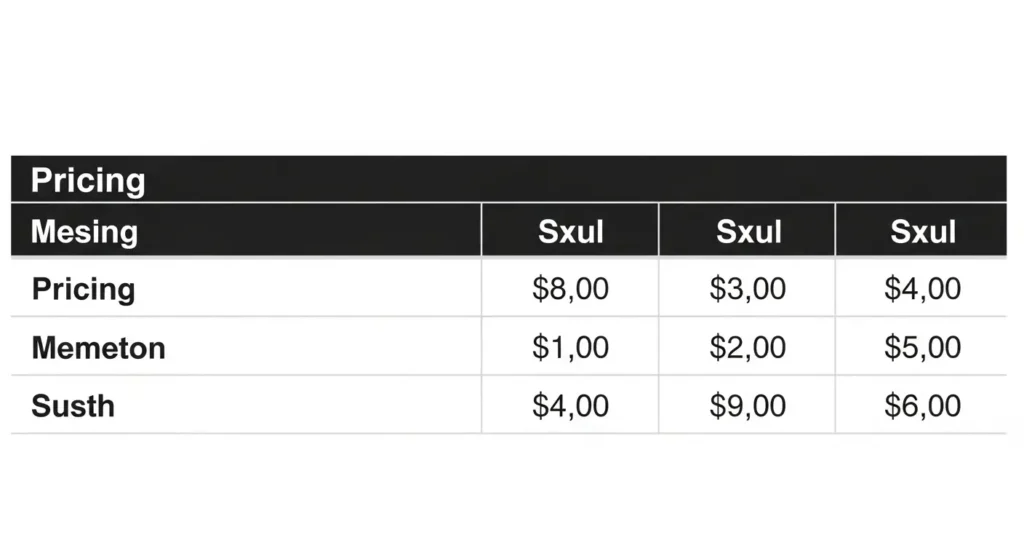Click header divider between Mesing and first Sxul
Screen dimensions: 1024x559
pos(482,230)
